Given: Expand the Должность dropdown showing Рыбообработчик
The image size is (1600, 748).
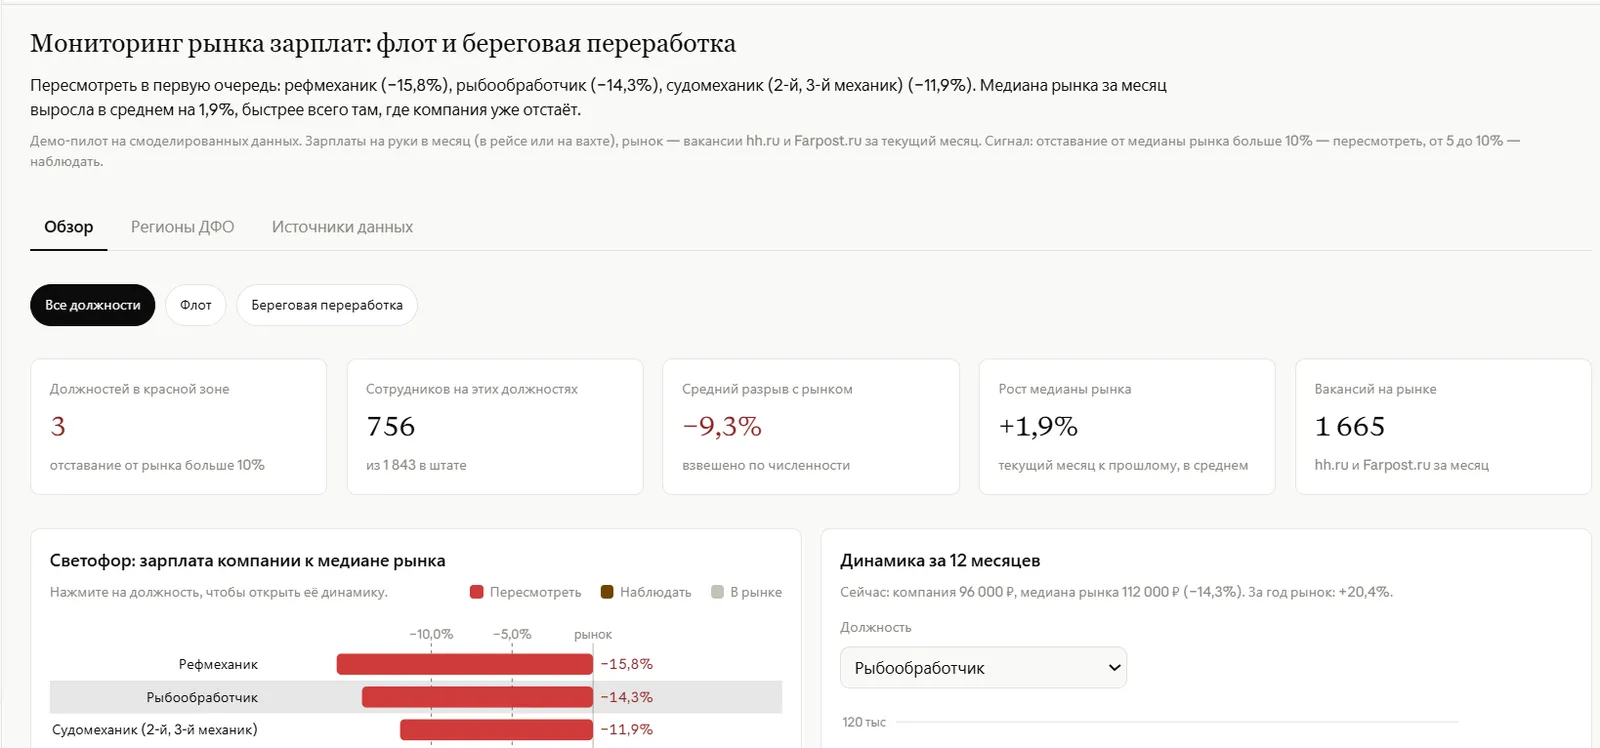Looking at the screenshot, I should [983, 668].
